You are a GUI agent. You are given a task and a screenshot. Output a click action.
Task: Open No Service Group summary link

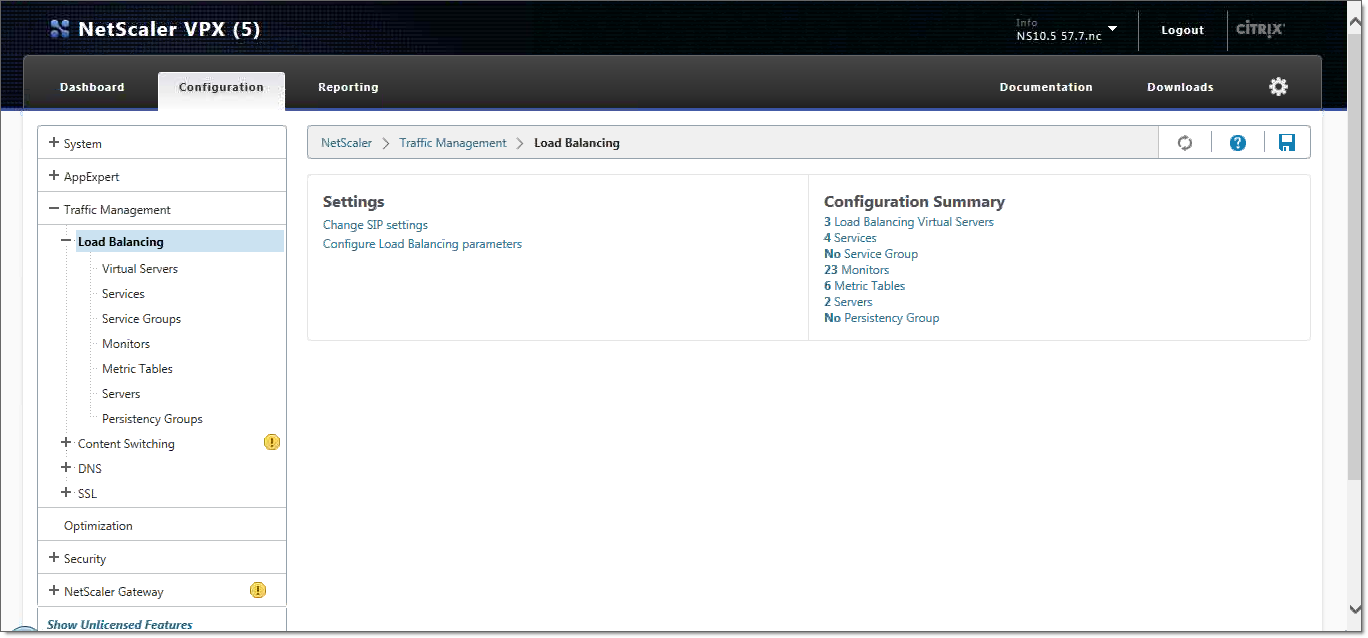coord(871,254)
